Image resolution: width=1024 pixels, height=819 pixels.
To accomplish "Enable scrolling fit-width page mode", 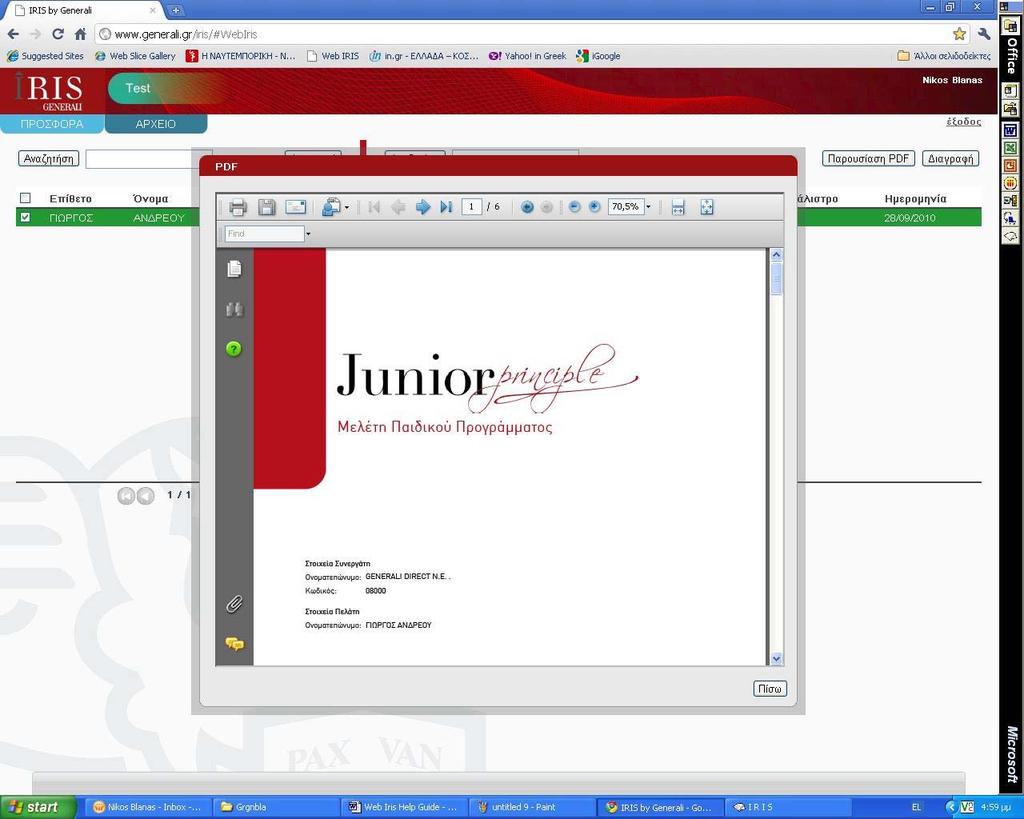I will 678,208.
